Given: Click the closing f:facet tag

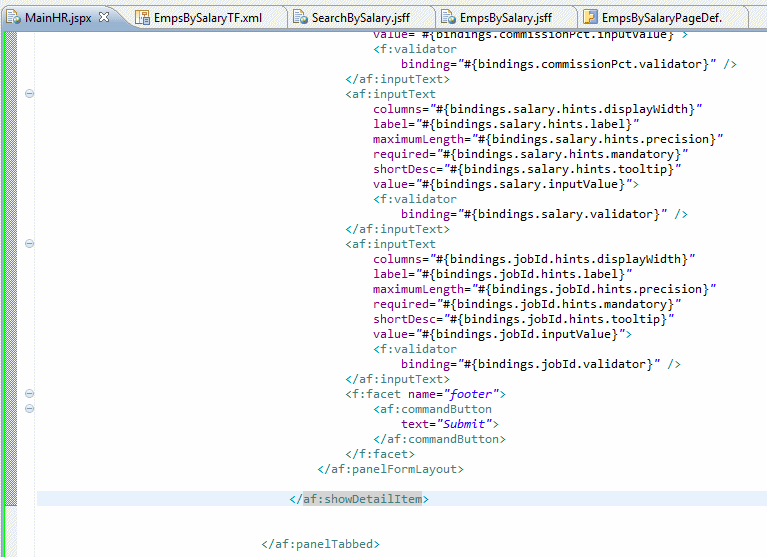Looking at the screenshot, I should (380, 454).
